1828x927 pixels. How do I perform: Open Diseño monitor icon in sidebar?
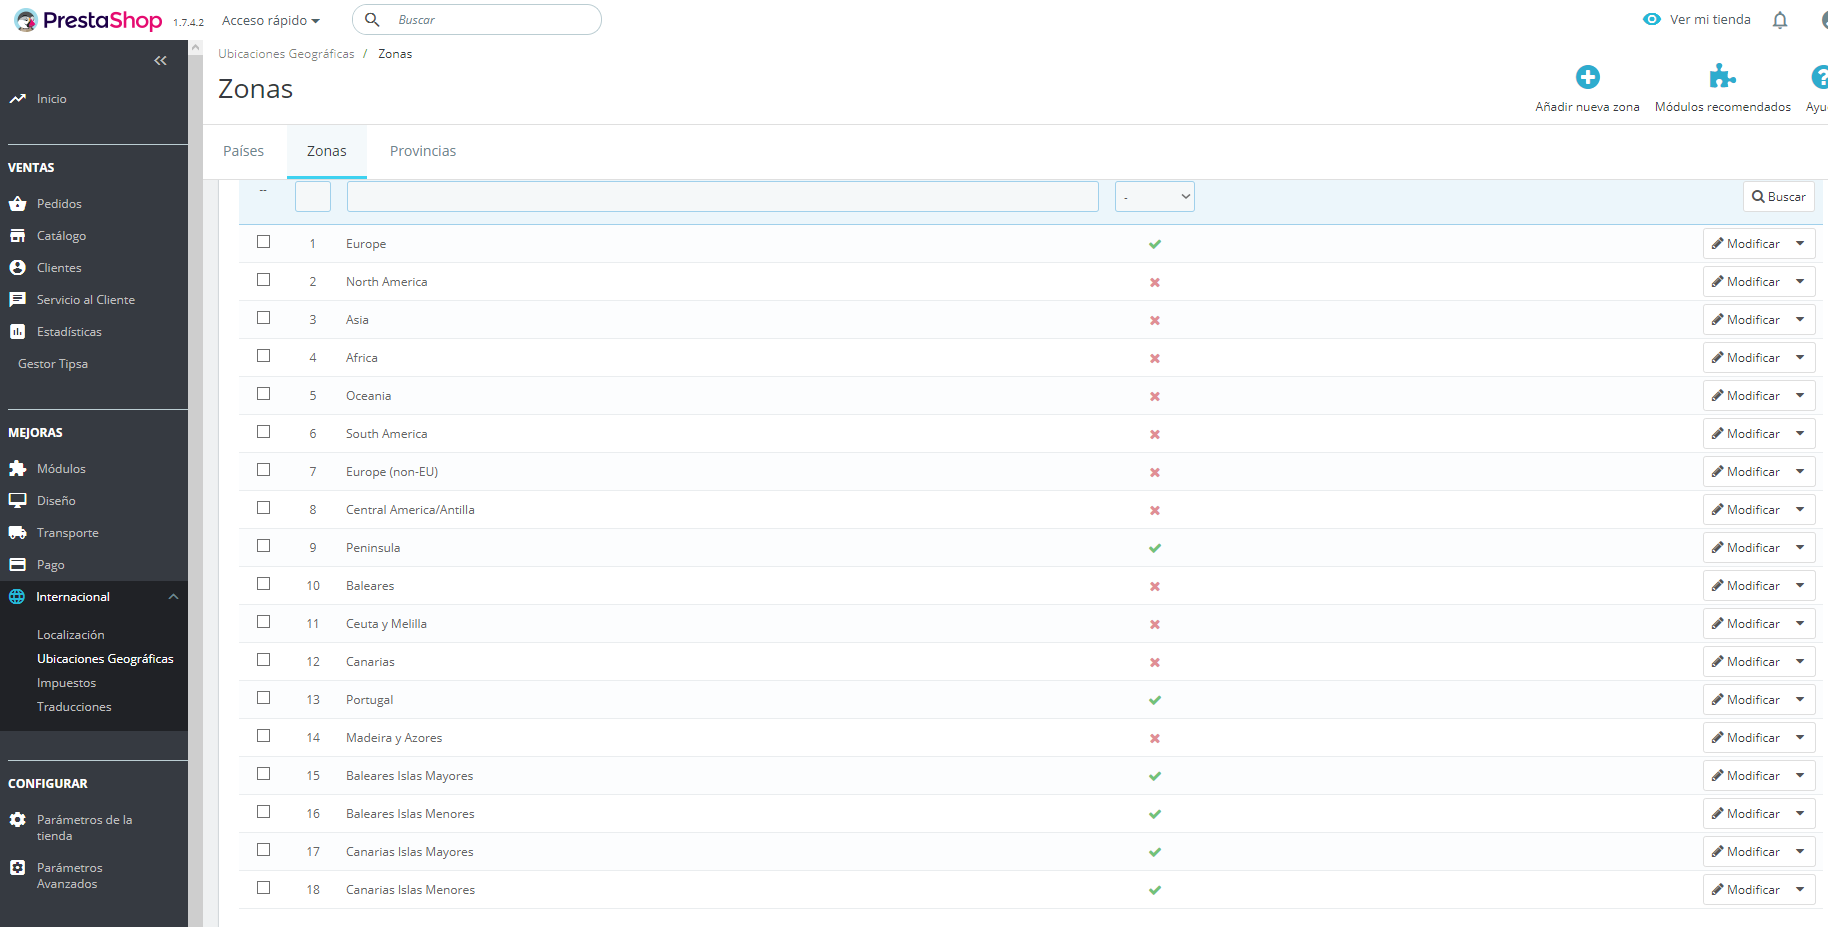pos(17,501)
